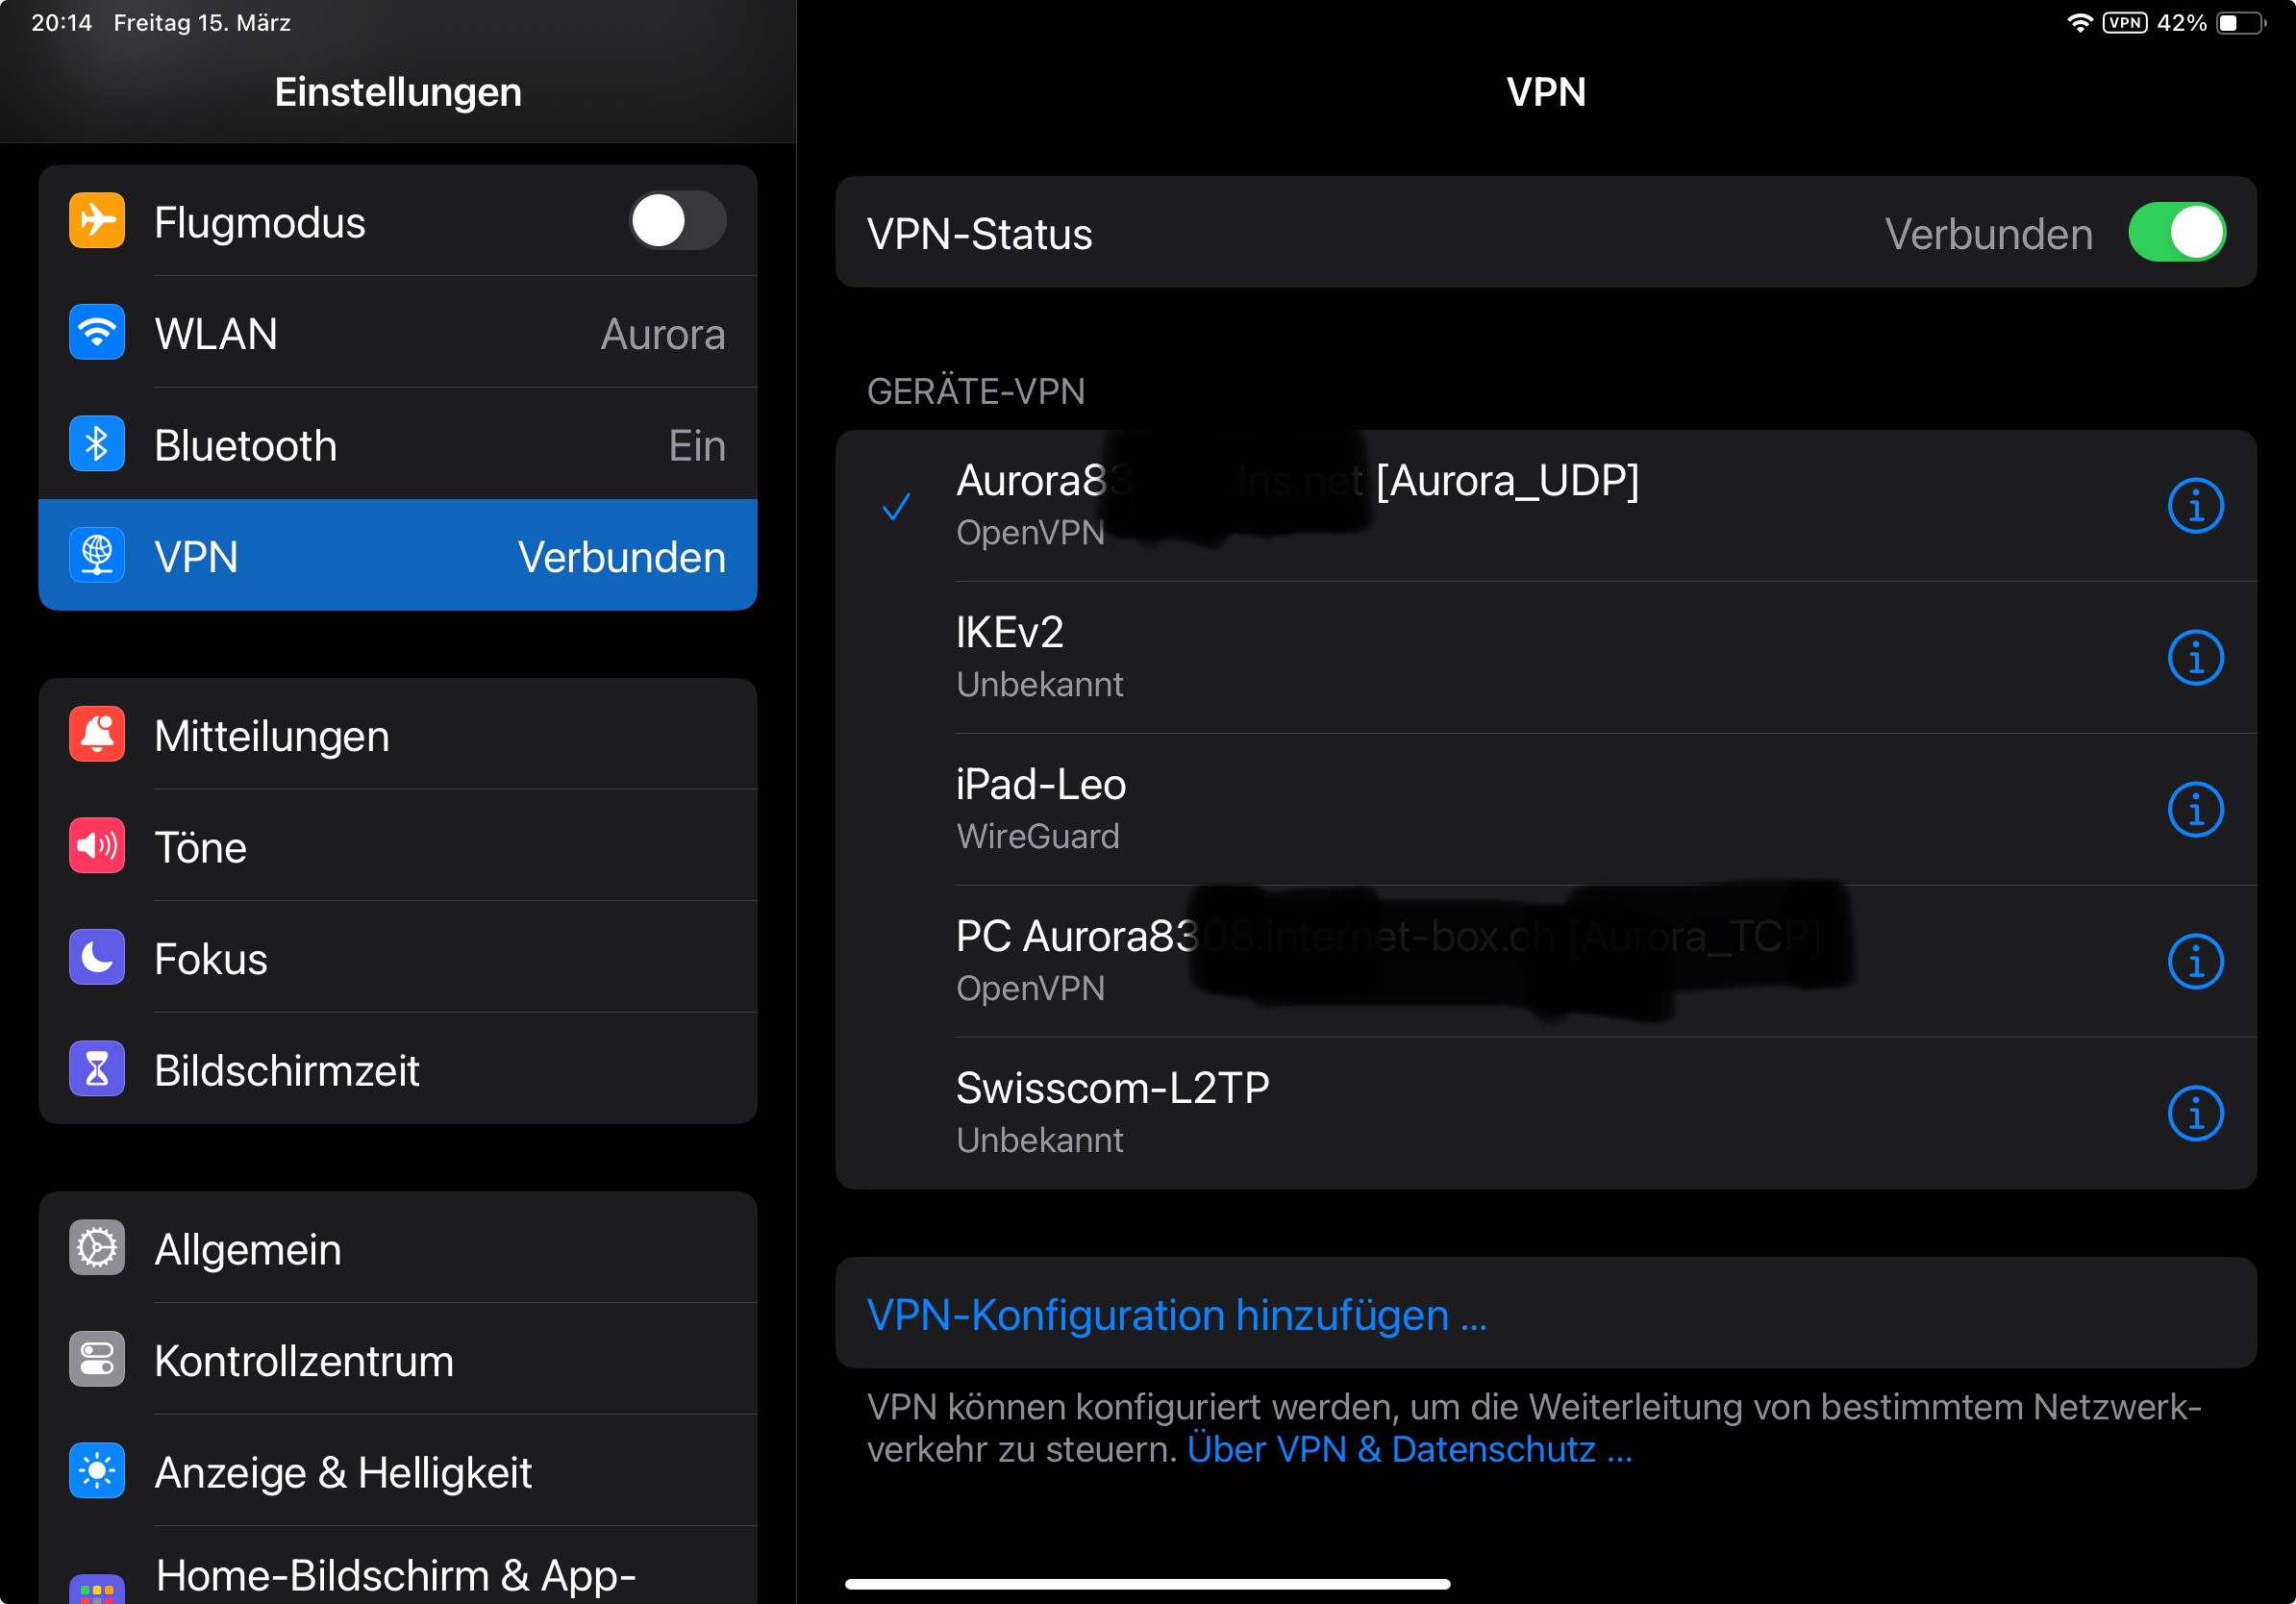The width and height of the screenshot is (2296, 1604).
Task: Open info for Aurora_UDP OpenVPN profile
Action: 2194,506
